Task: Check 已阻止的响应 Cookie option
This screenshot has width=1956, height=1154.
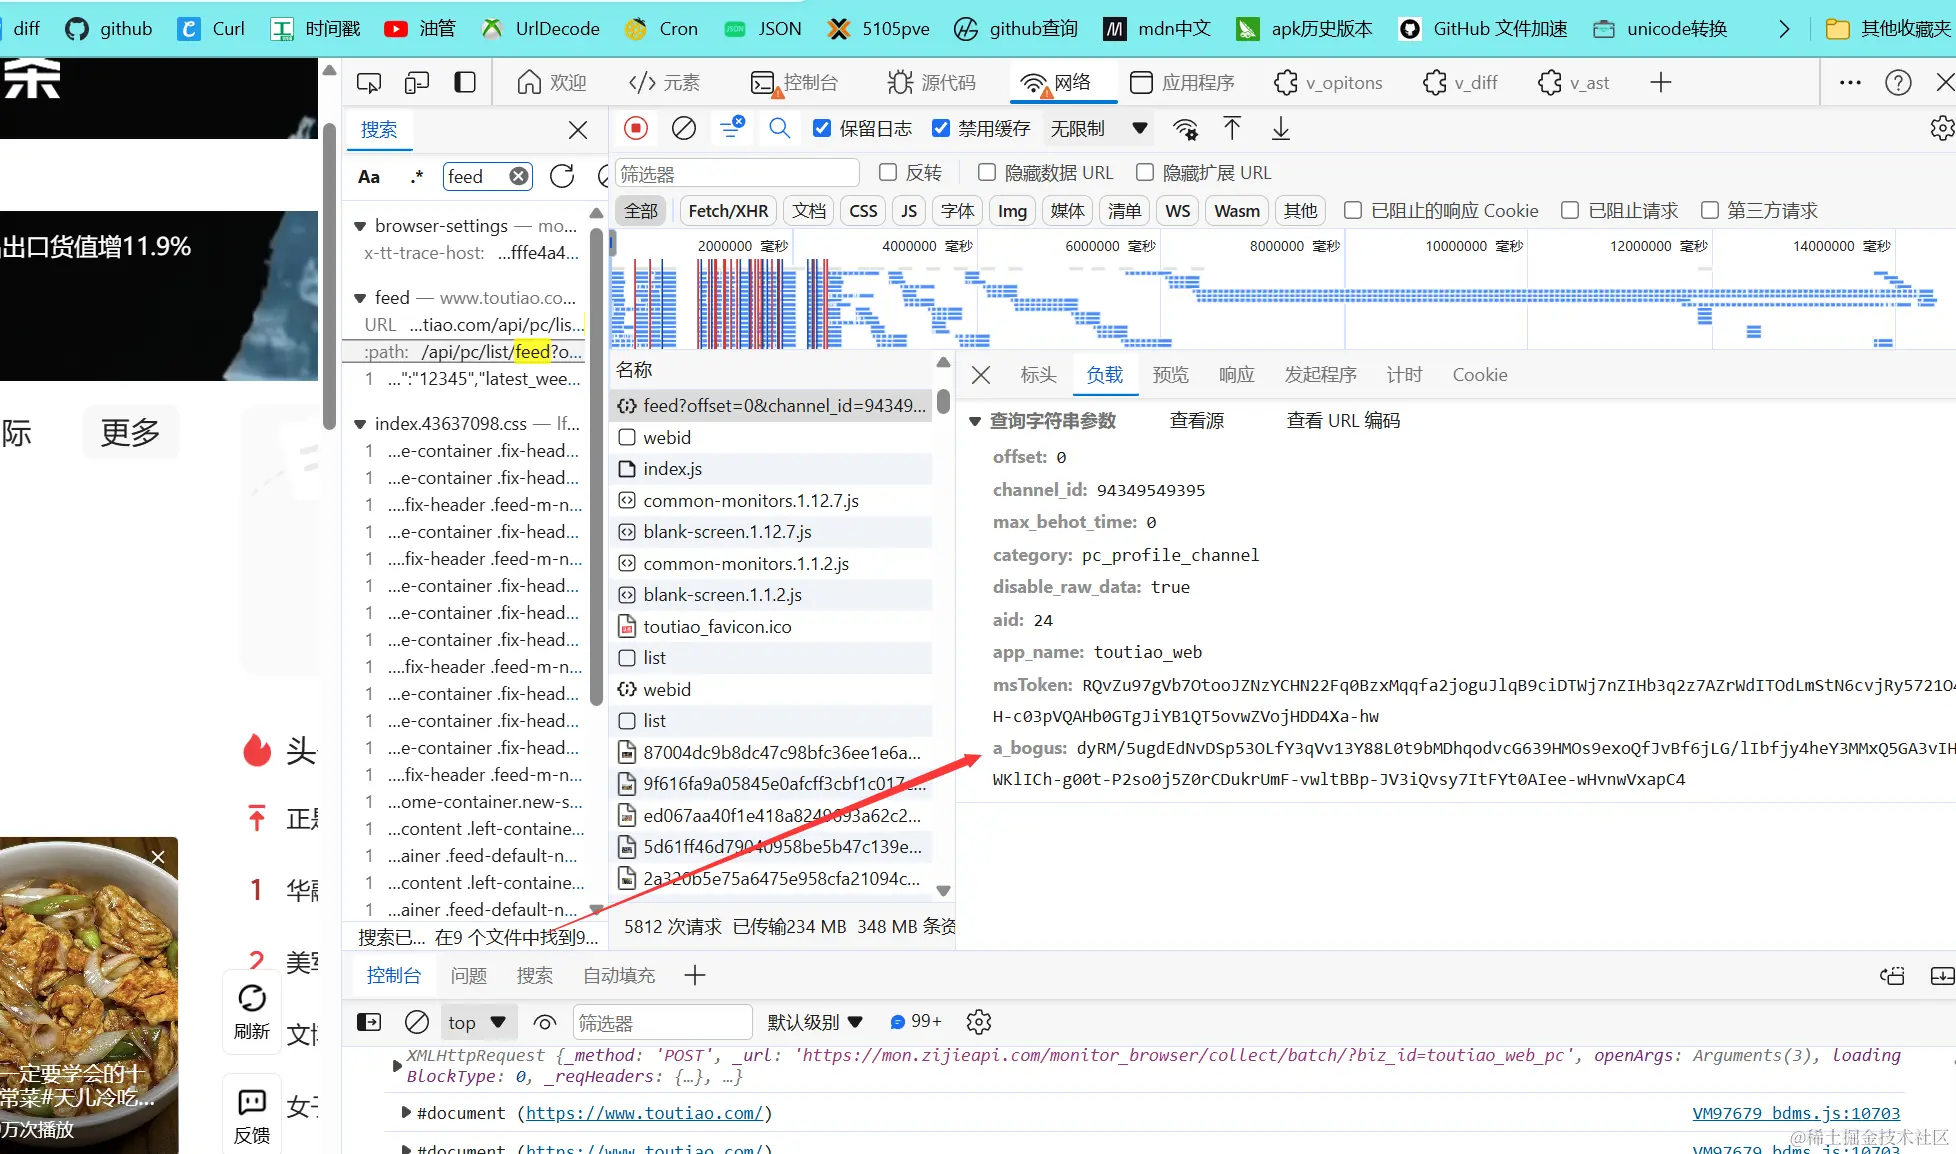Action: pos(1353,210)
